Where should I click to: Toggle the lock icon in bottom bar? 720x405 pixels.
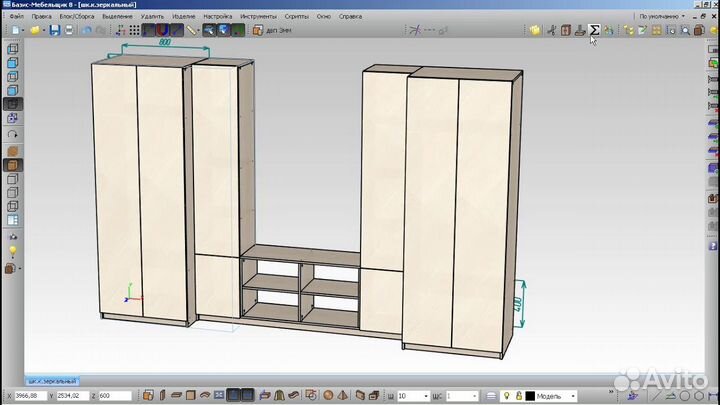coord(518,396)
